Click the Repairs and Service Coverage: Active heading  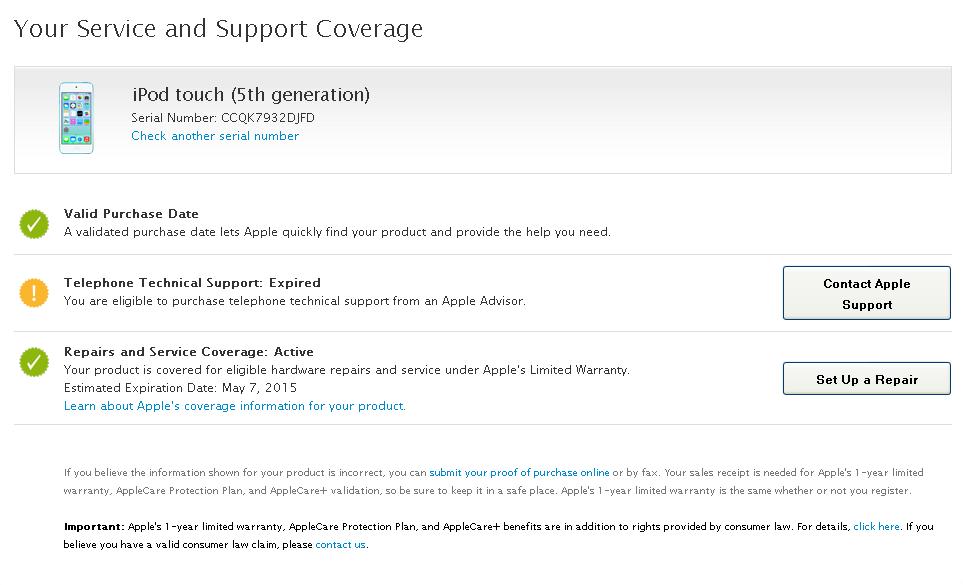(189, 352)
